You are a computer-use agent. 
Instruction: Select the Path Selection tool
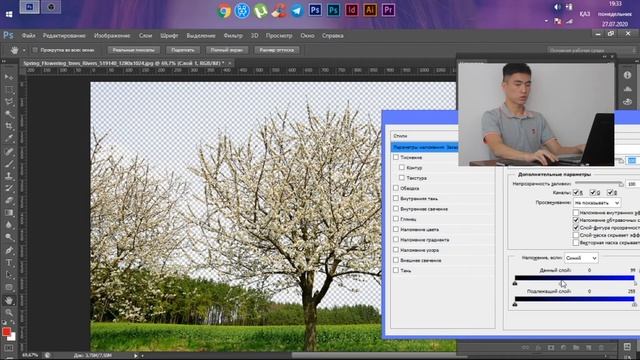9,275
